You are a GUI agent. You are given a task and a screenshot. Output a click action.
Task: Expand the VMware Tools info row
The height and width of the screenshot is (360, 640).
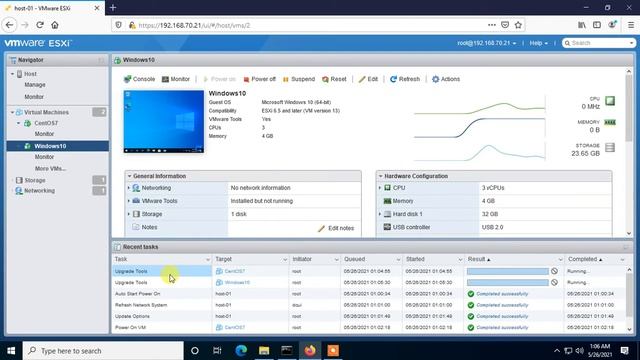tap(129, 201)
